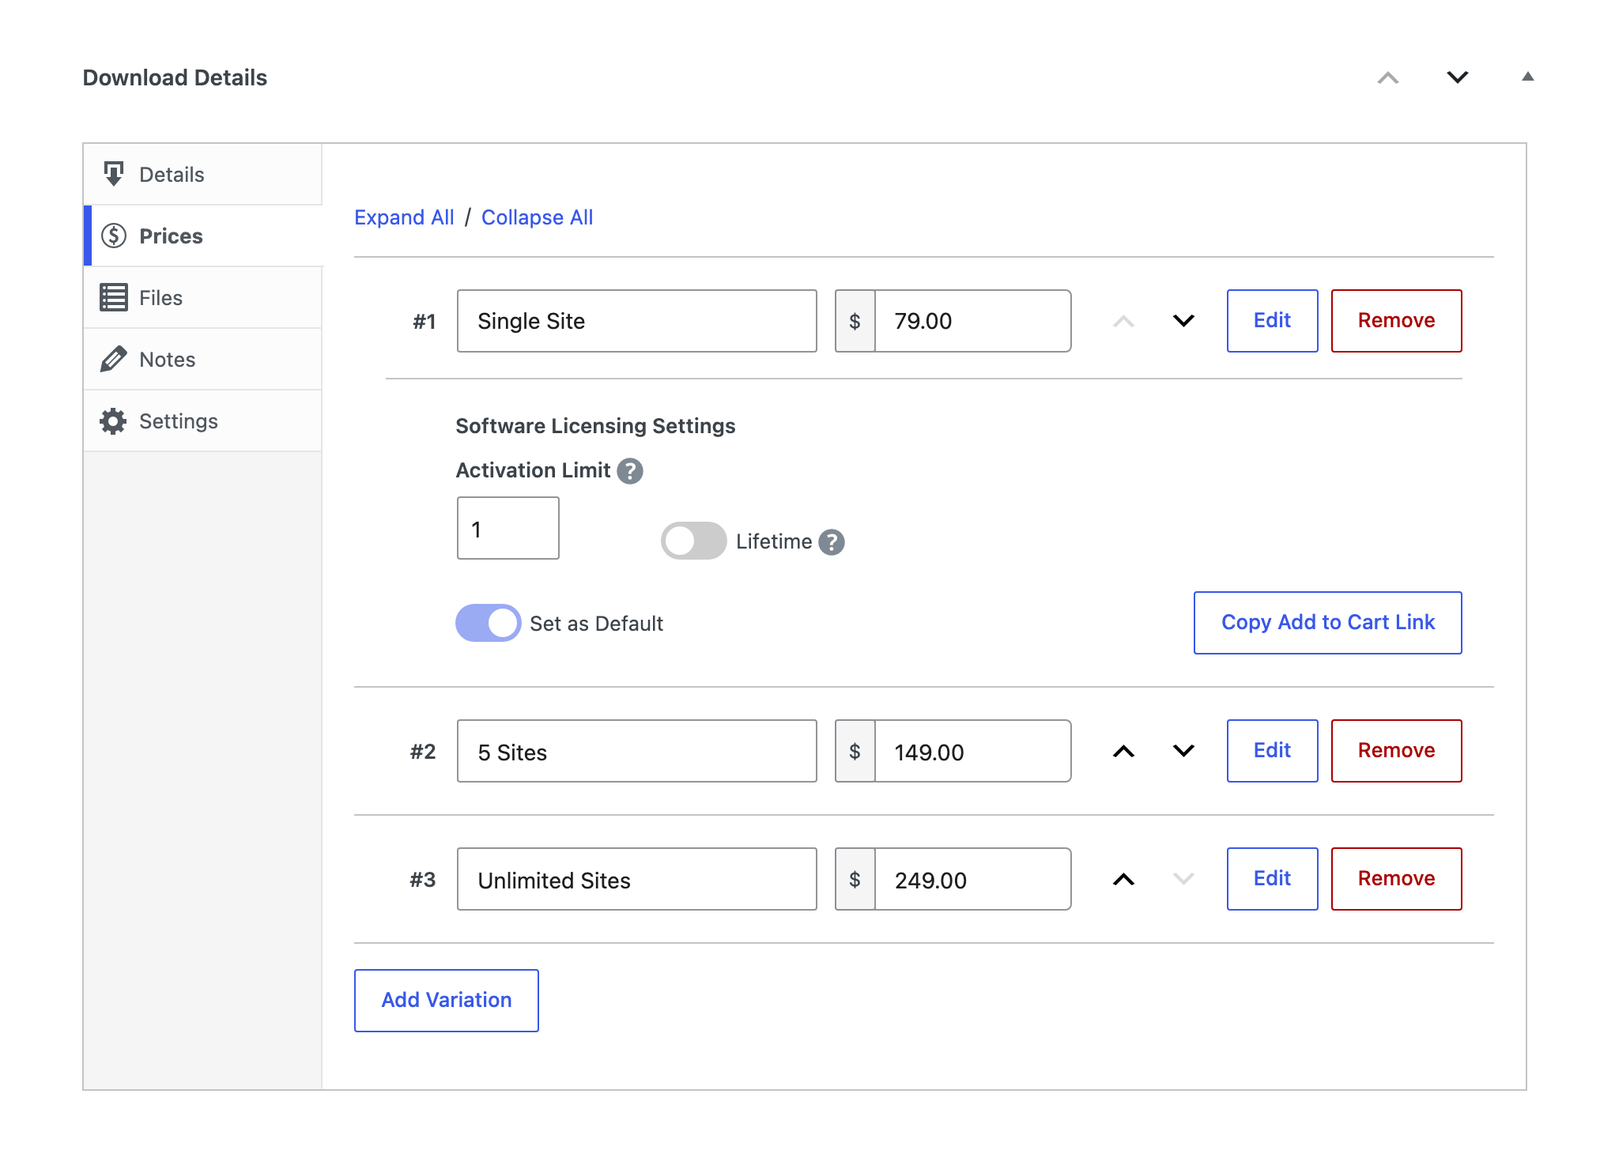Enable the Lifetime toggle
Image resolution: width=1600 pixels, height=1173 pixels.
(694, 541)
